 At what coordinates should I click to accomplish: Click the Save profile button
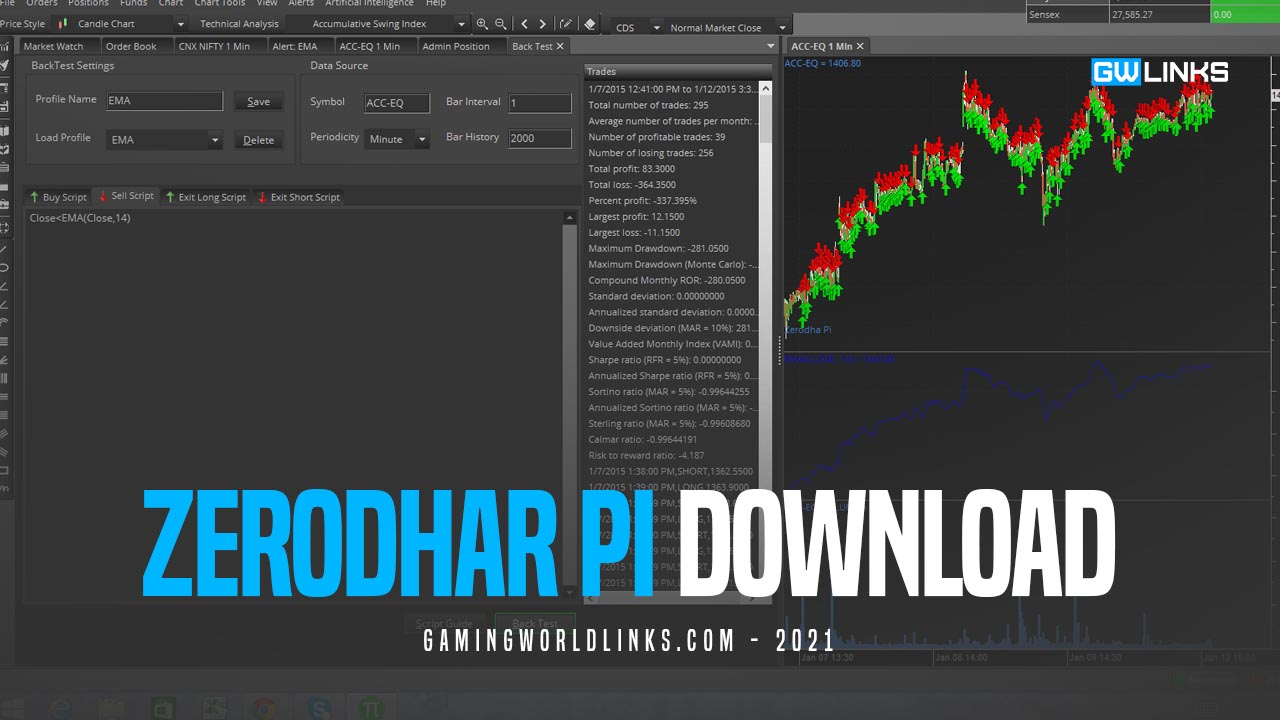tap(258, 101)
